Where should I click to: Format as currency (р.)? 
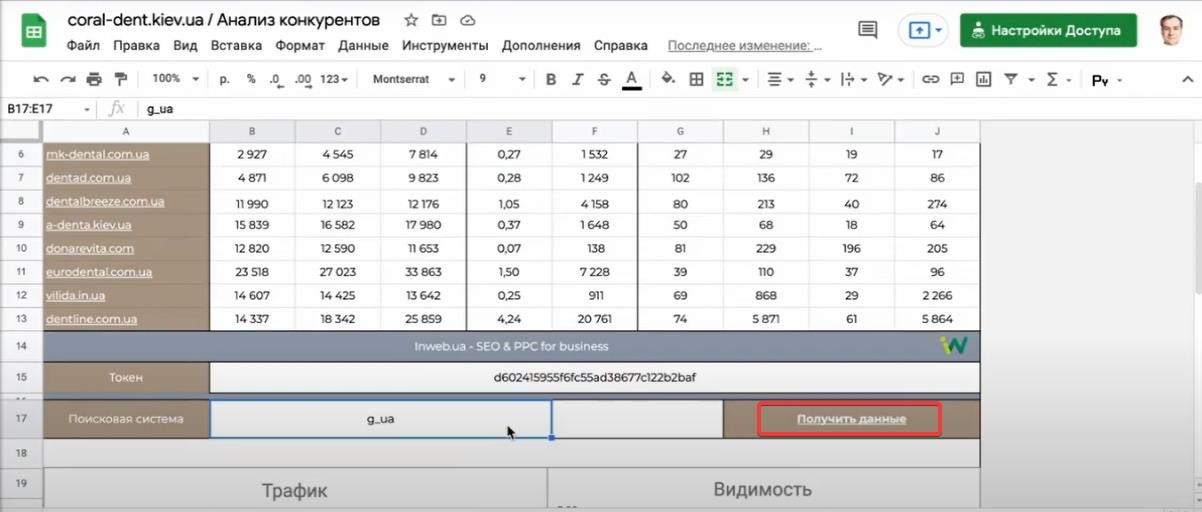pos(224,79)
